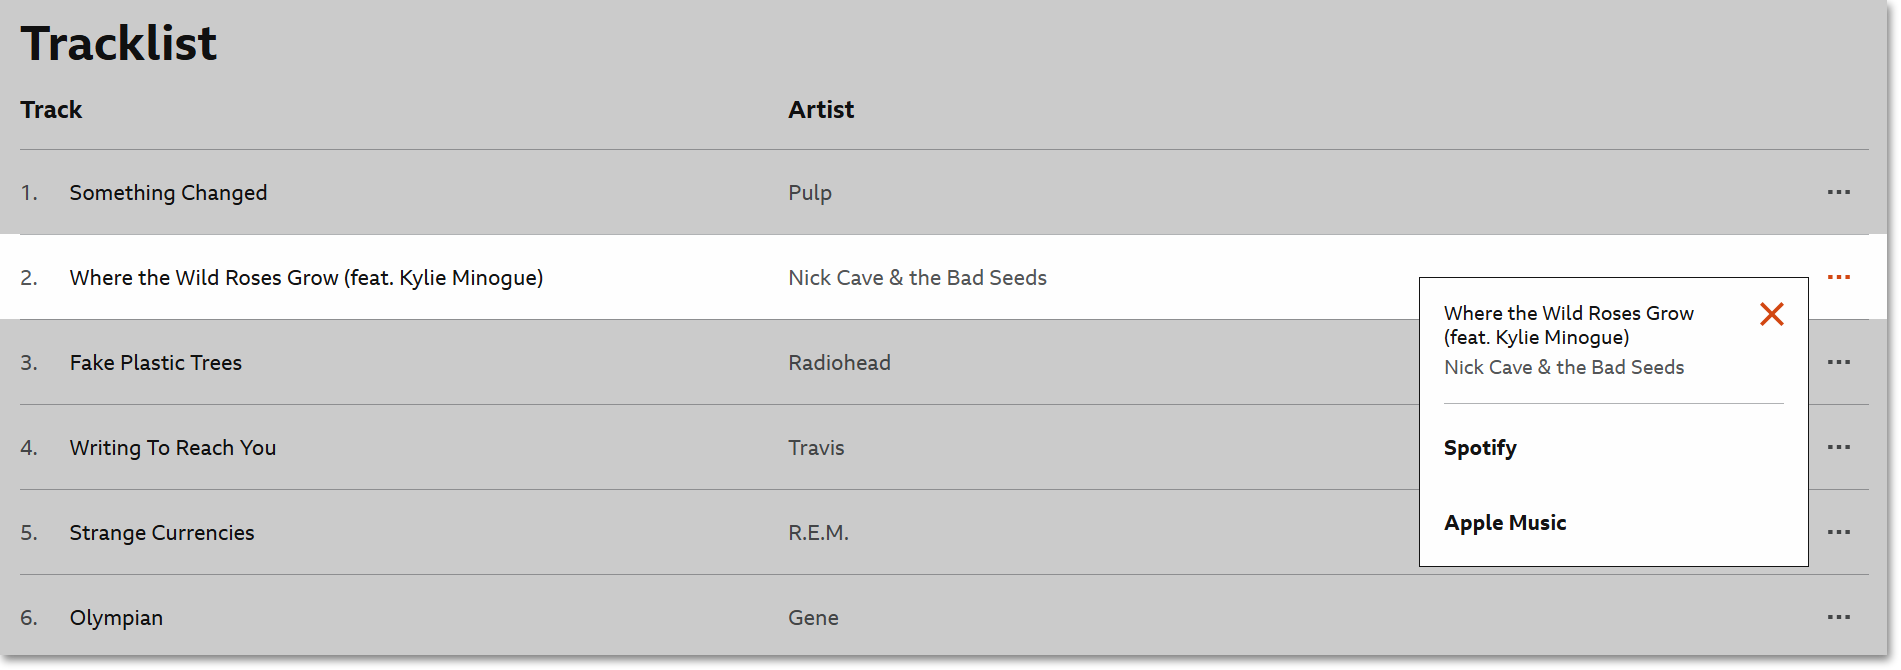This screenshot has width=1901, height=670.
Task: Open streaming options for Writing To Reach You
Action: tap(1840, 447)
